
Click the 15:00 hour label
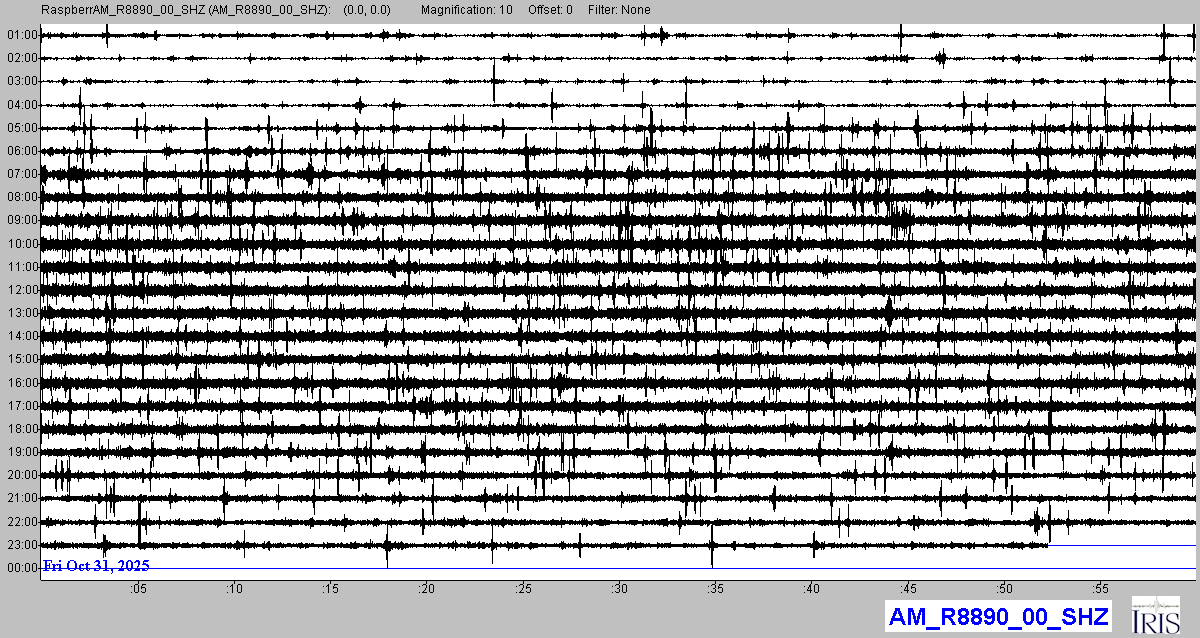21,359
